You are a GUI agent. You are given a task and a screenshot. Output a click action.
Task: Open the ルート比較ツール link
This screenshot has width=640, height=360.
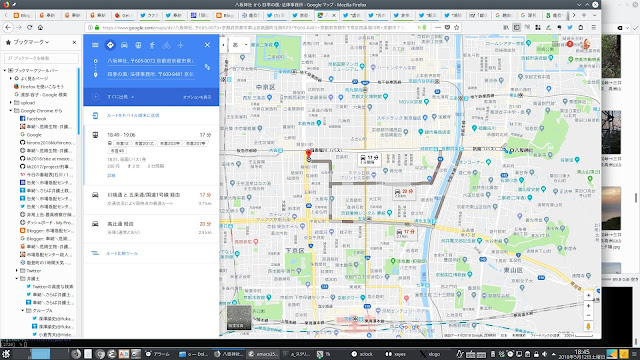click(x=122, y=253)
